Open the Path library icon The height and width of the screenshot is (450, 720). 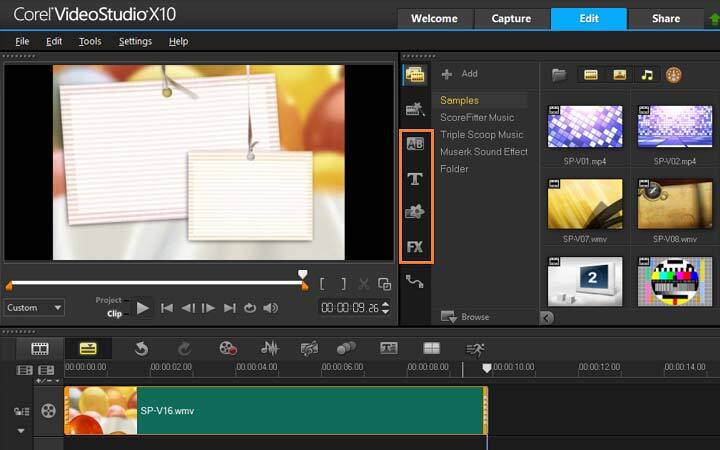[x=415, y=281]
